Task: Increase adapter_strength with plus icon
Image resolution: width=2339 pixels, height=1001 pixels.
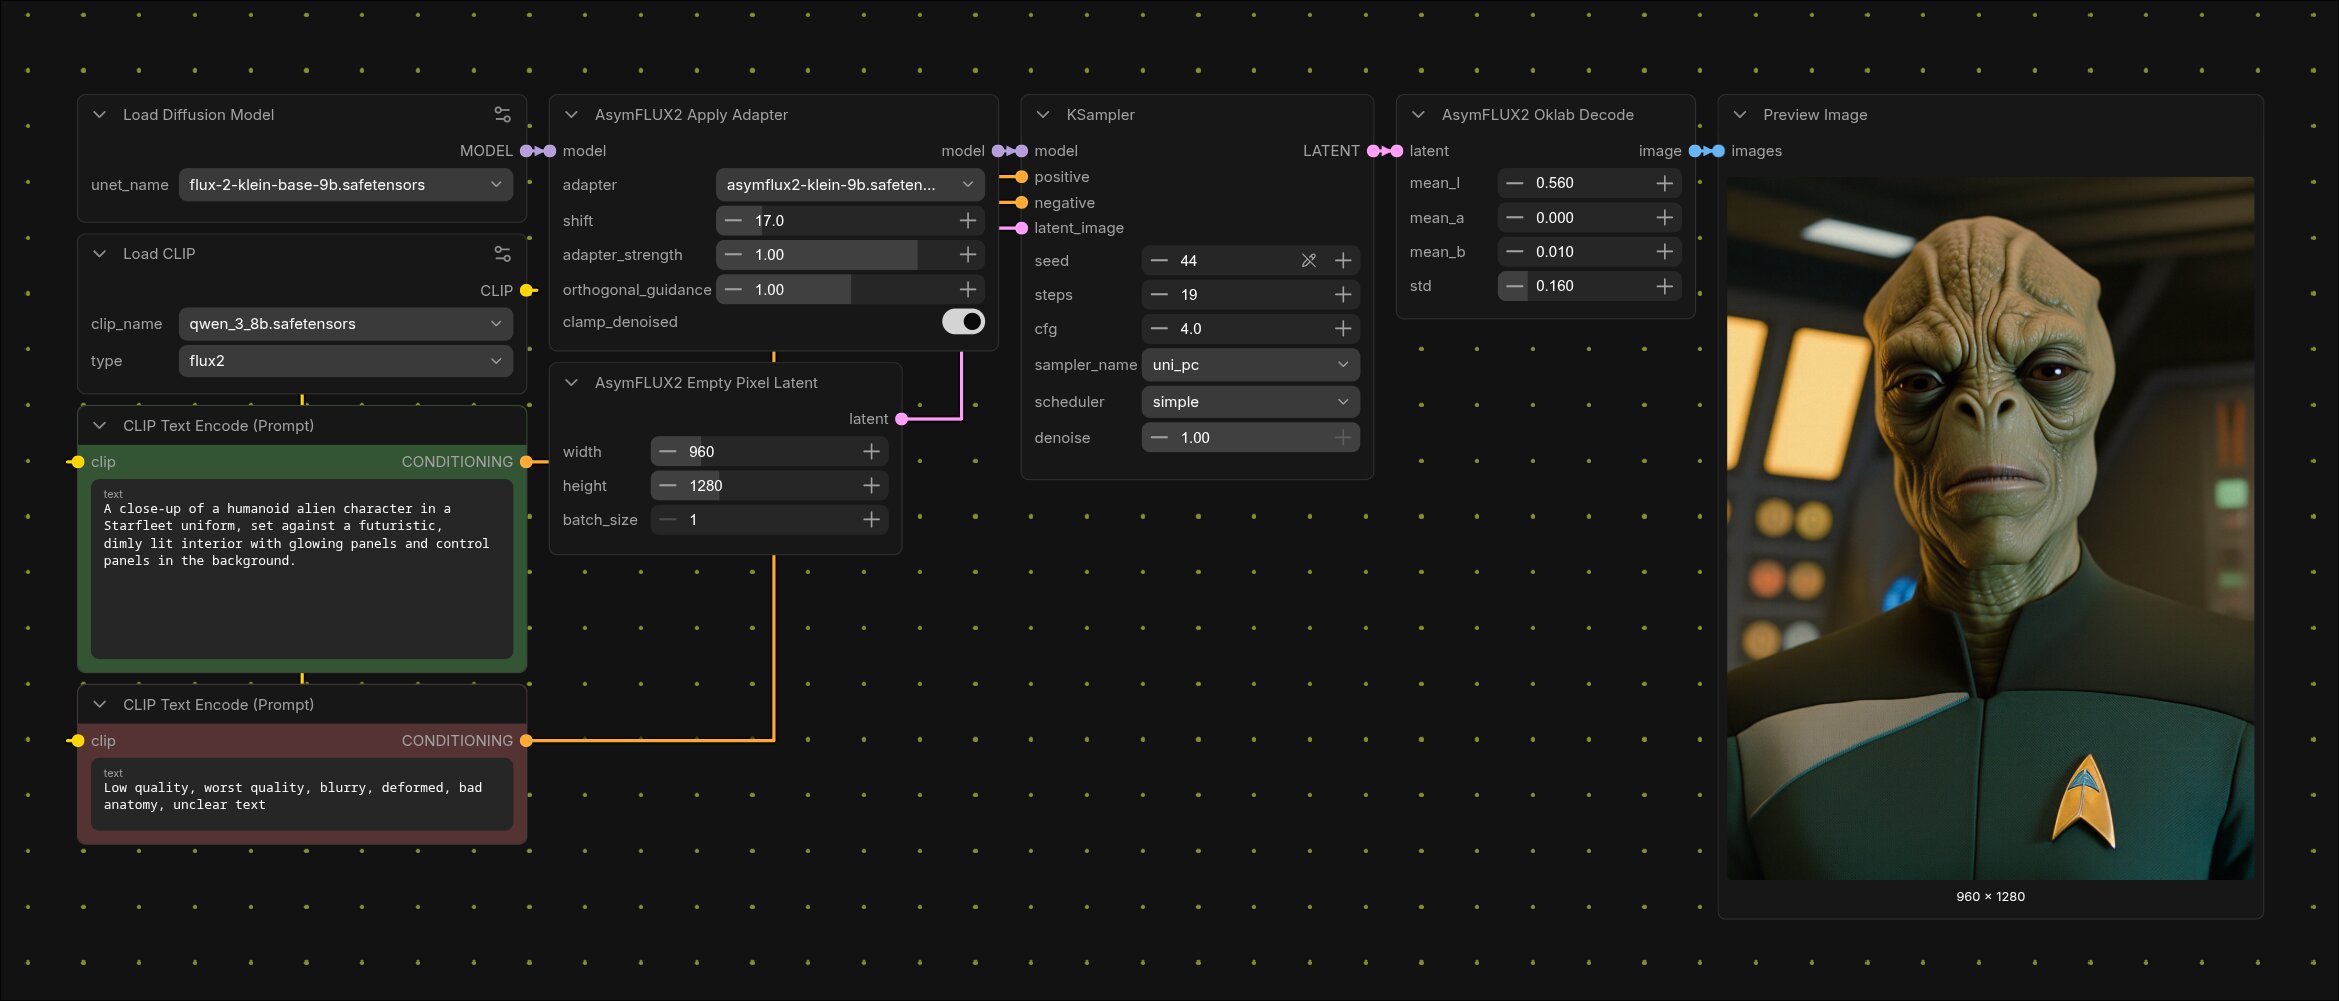Action: click(x=968, y=255)
